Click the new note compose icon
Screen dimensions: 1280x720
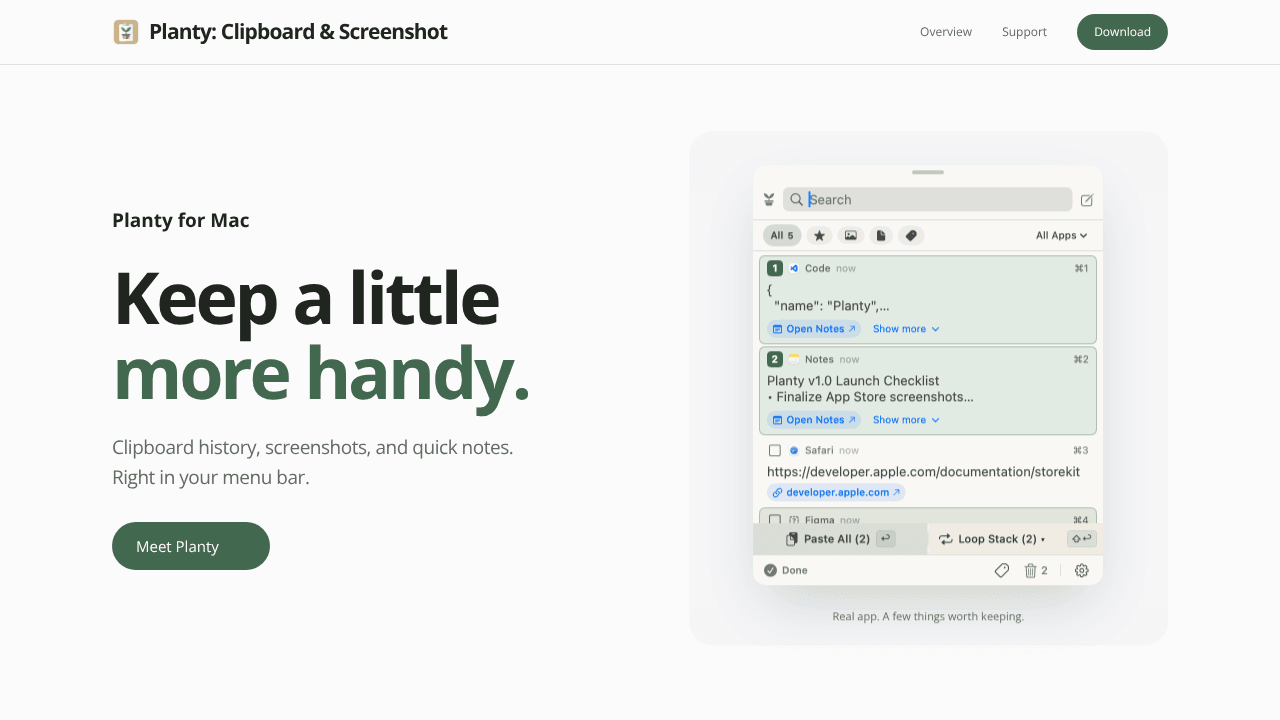click(x=1087, y=200)
